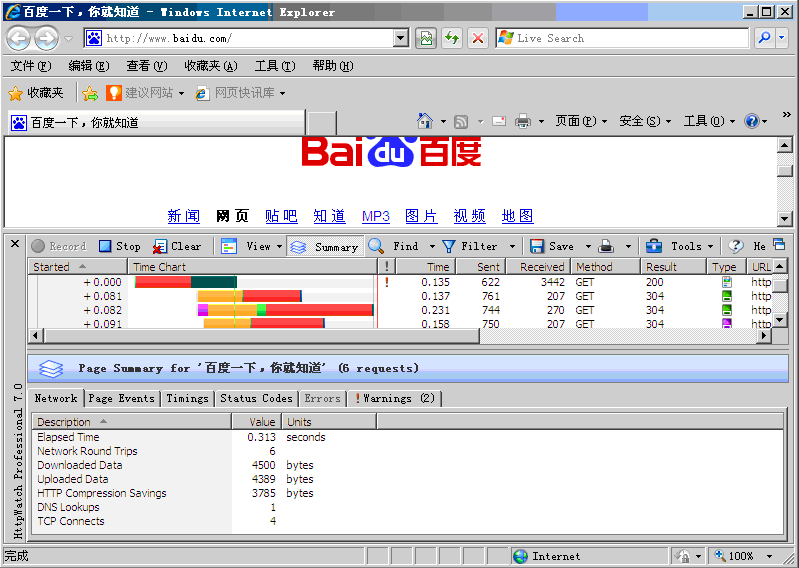Click the 知道 link on Baidu
The width and height of the screenshot is (799, 568).
329,216
